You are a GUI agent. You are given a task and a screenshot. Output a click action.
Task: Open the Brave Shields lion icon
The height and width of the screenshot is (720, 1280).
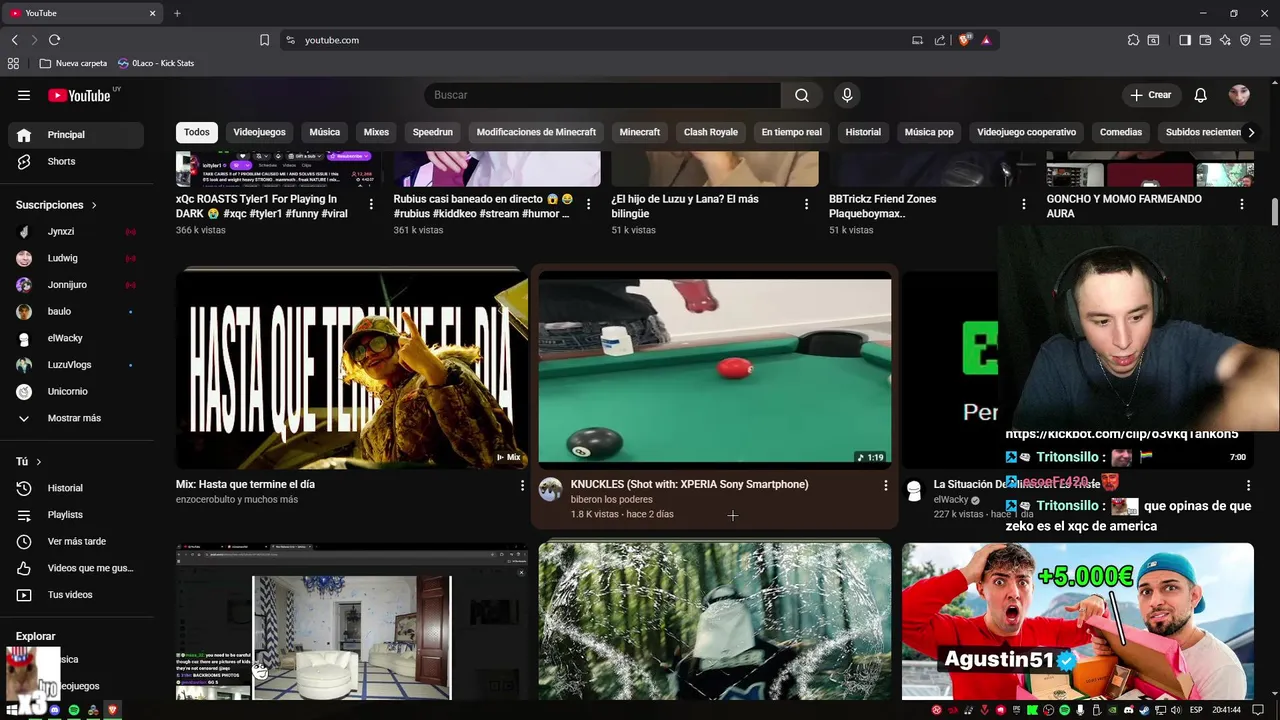pyautogui.click(x=965, y=40)
